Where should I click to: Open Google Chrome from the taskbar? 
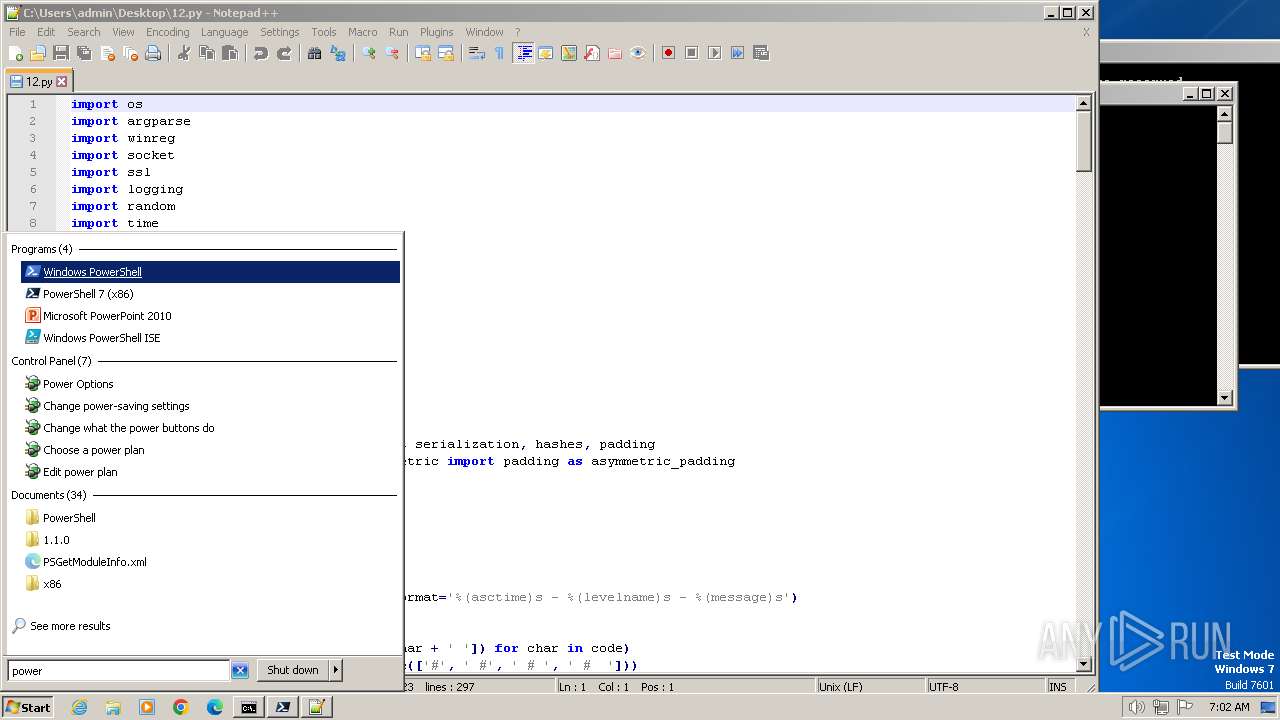pos(180,707)
